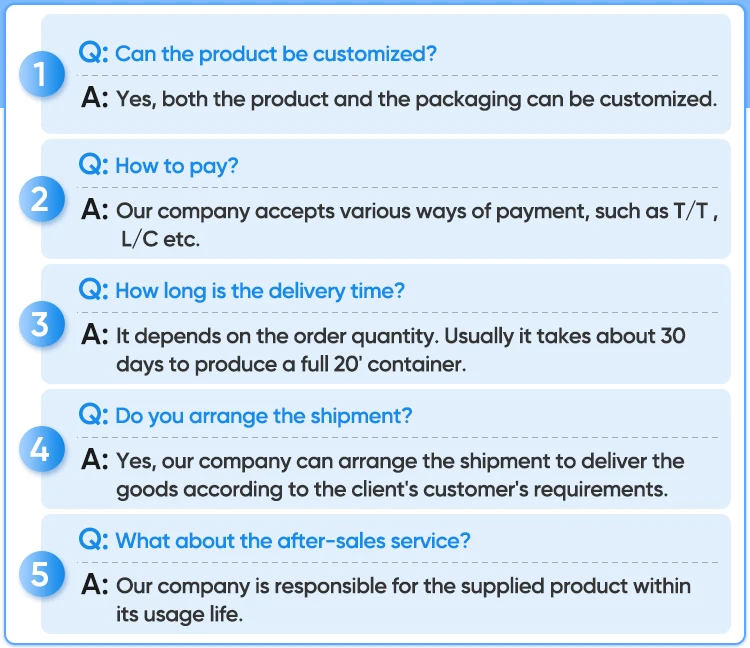Click the number 5 circle badge
This screenshot has width=750, height=648.
41,574
